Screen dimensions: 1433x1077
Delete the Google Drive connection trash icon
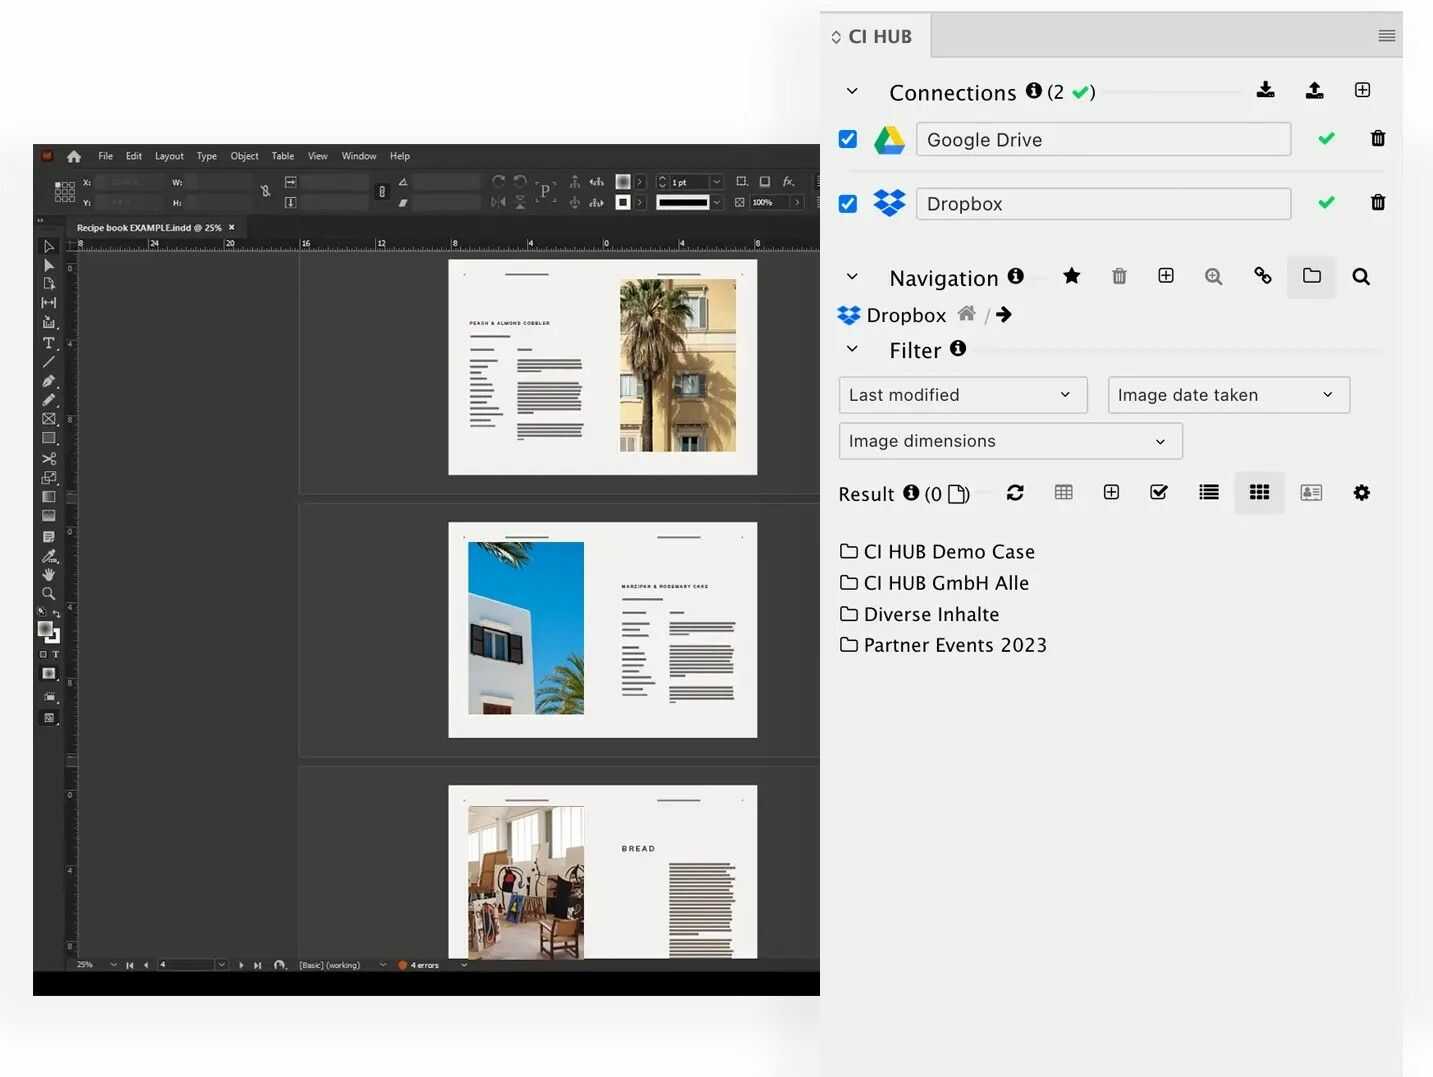pos(1377,139)
